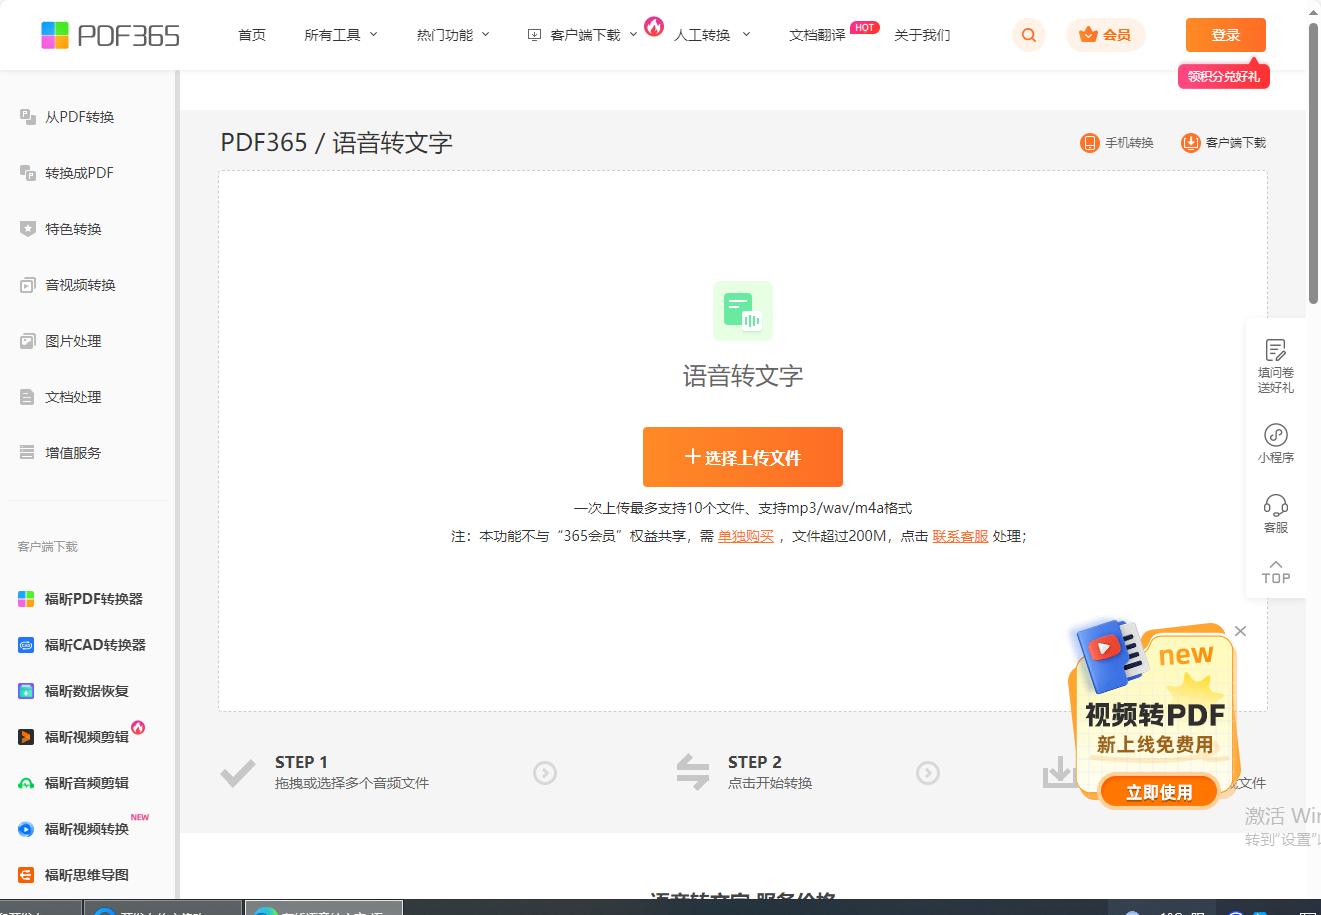The width and height of the screenshot is (1321, 915).
Task: Expand the 热门功能 dropdown
Action: [453, 35]
